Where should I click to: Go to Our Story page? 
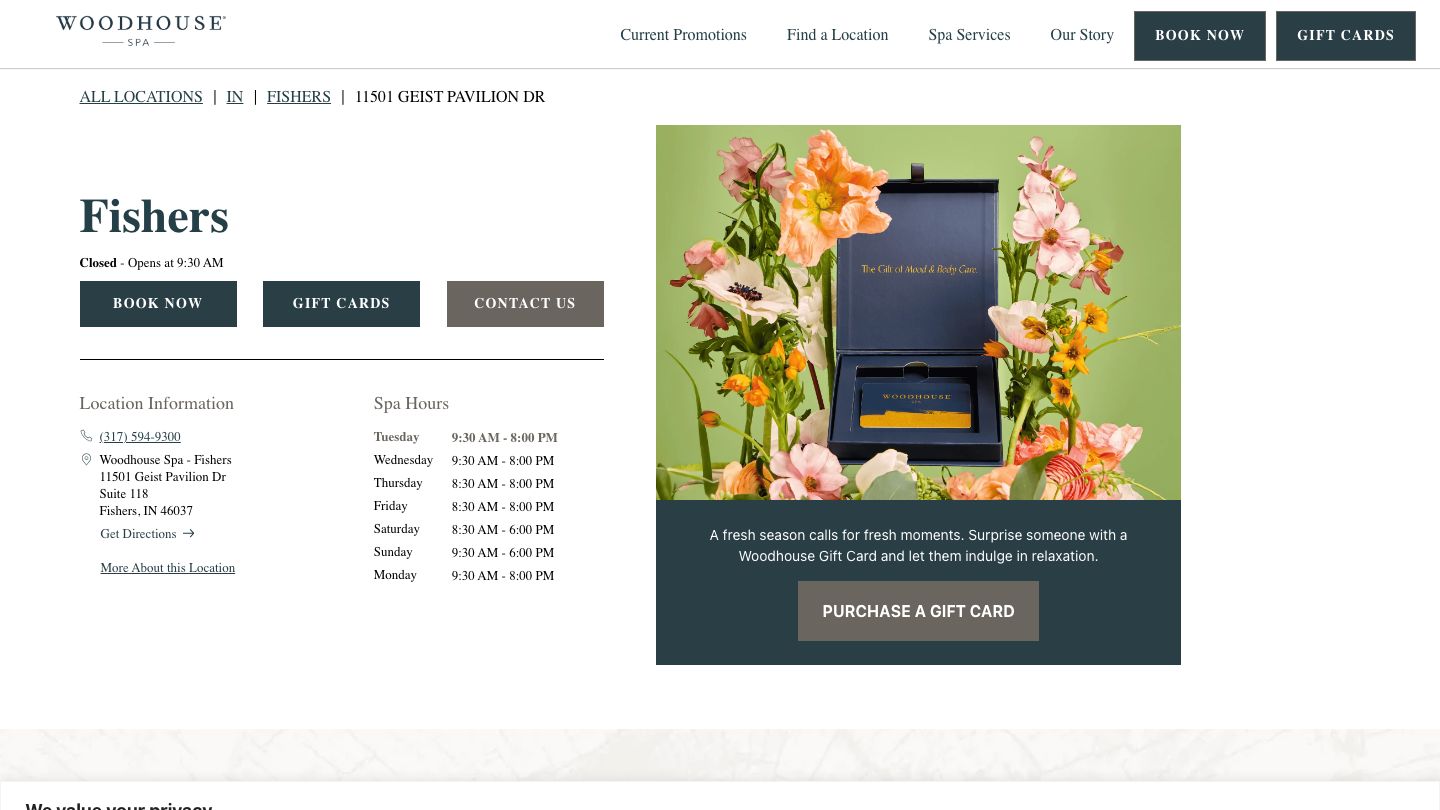pyautogui.click(x=1081, y=35)
